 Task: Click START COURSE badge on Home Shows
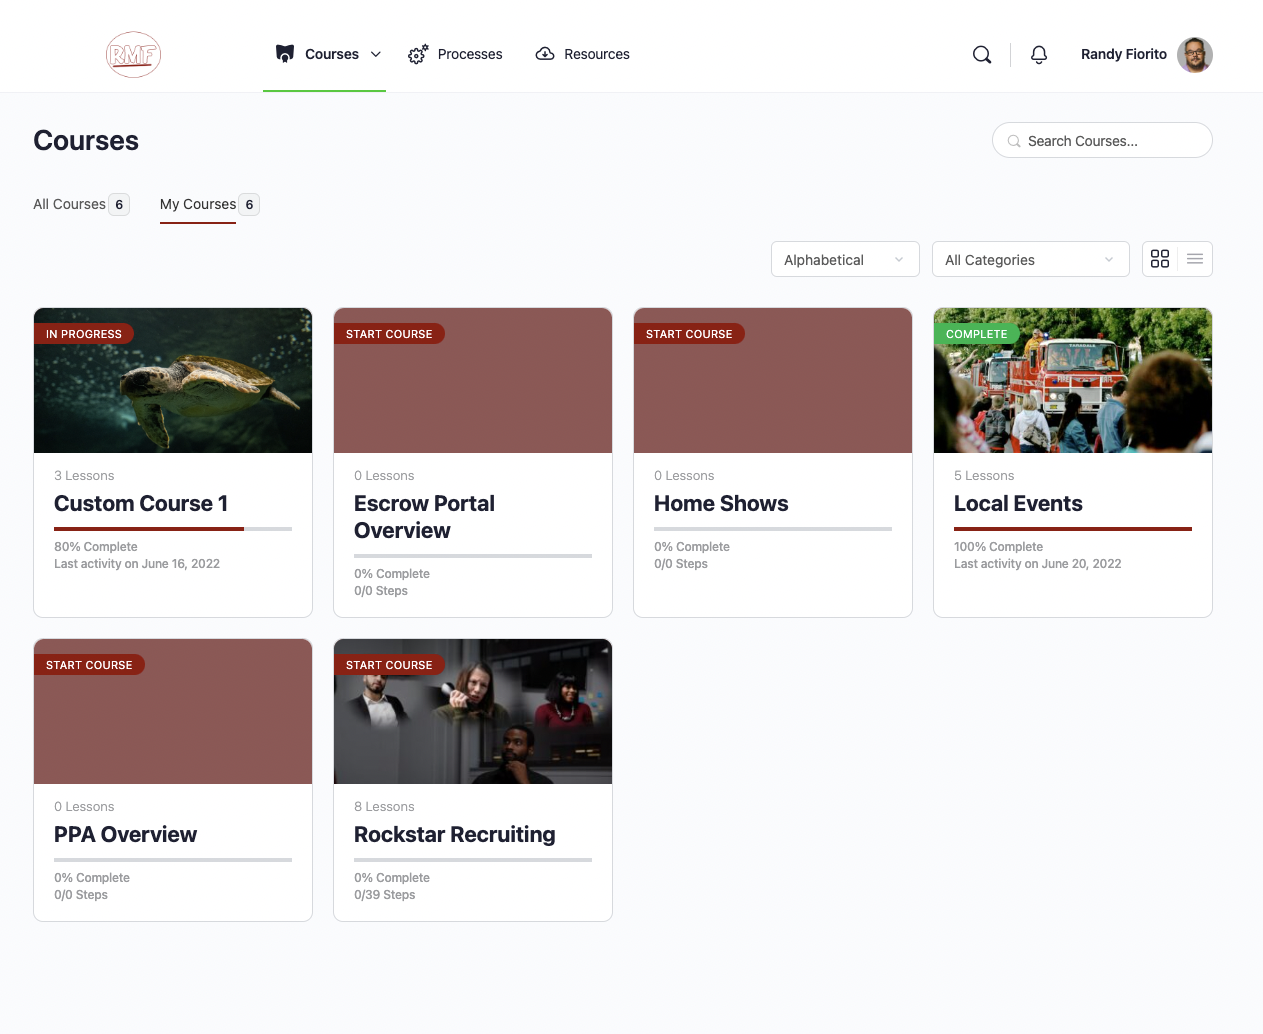[689, 334]
